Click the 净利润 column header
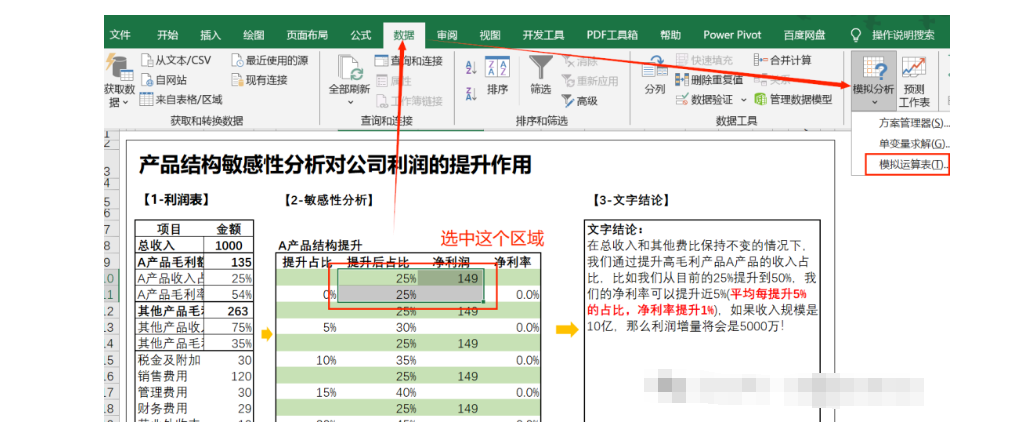 pos(450,262)
